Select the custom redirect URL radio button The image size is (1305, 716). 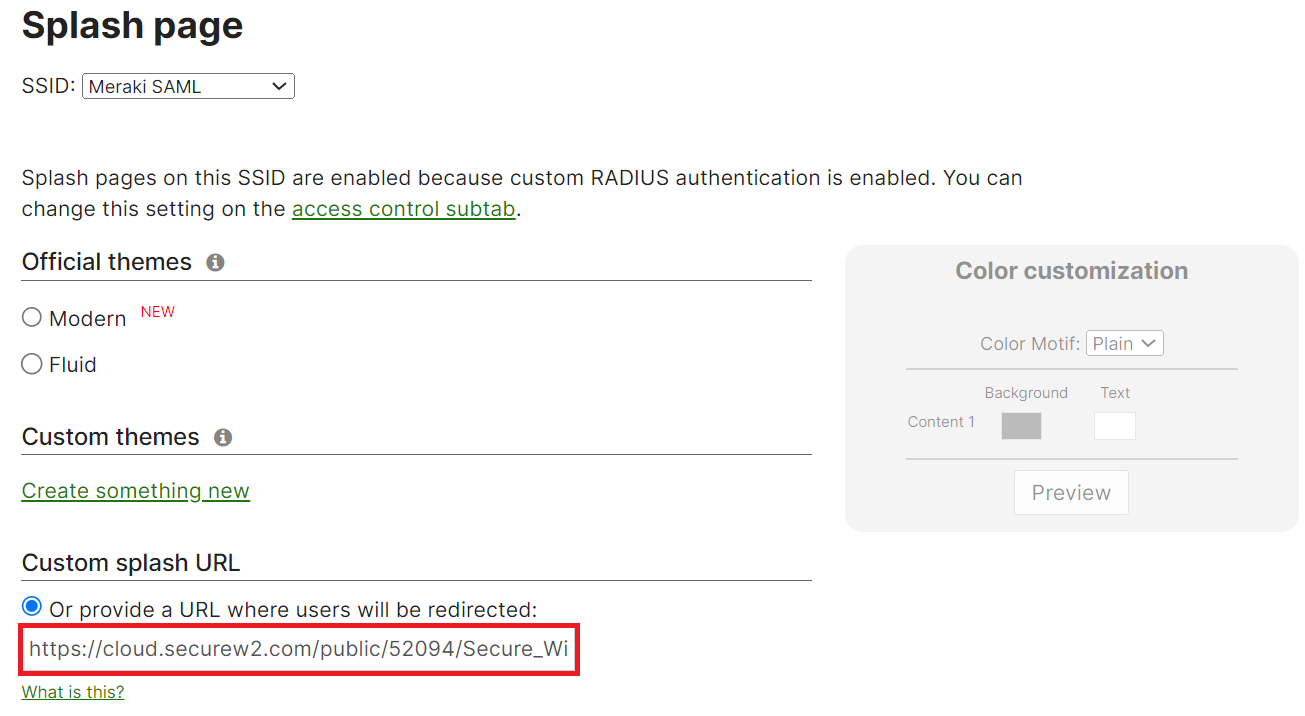[32, 607]
